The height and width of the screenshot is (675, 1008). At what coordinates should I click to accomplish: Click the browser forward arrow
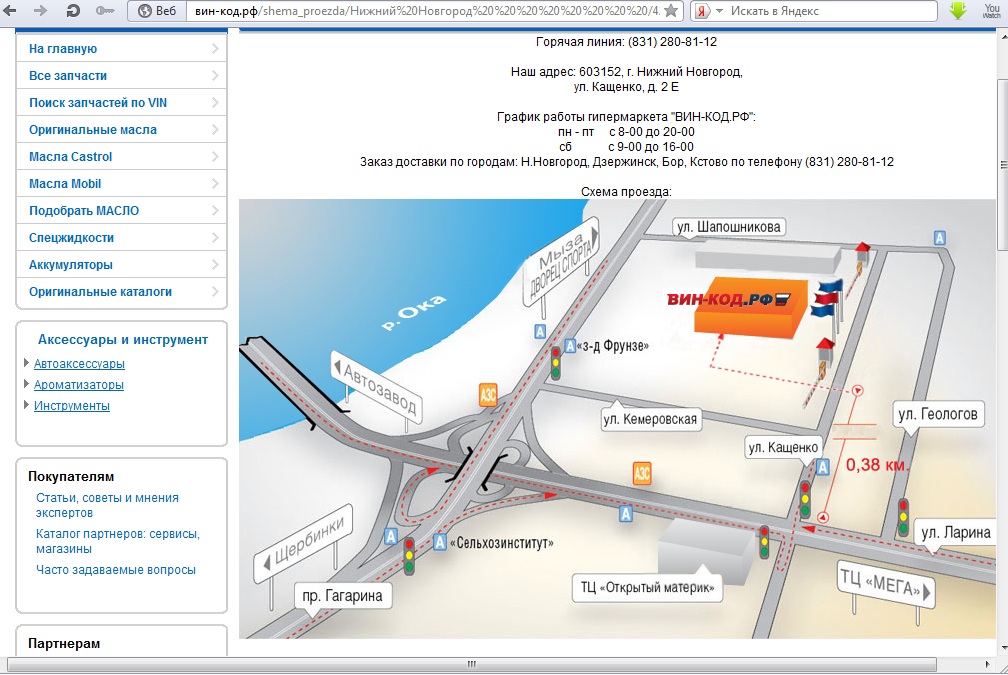point(40,11)
